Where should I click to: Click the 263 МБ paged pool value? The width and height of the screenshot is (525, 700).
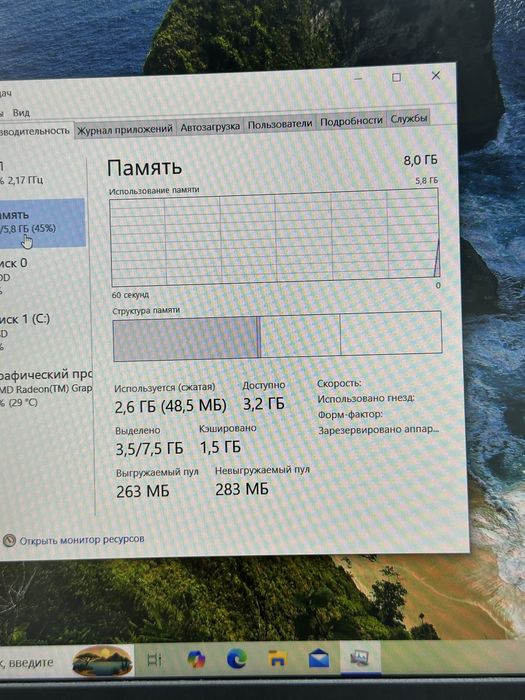coord(143,492)
